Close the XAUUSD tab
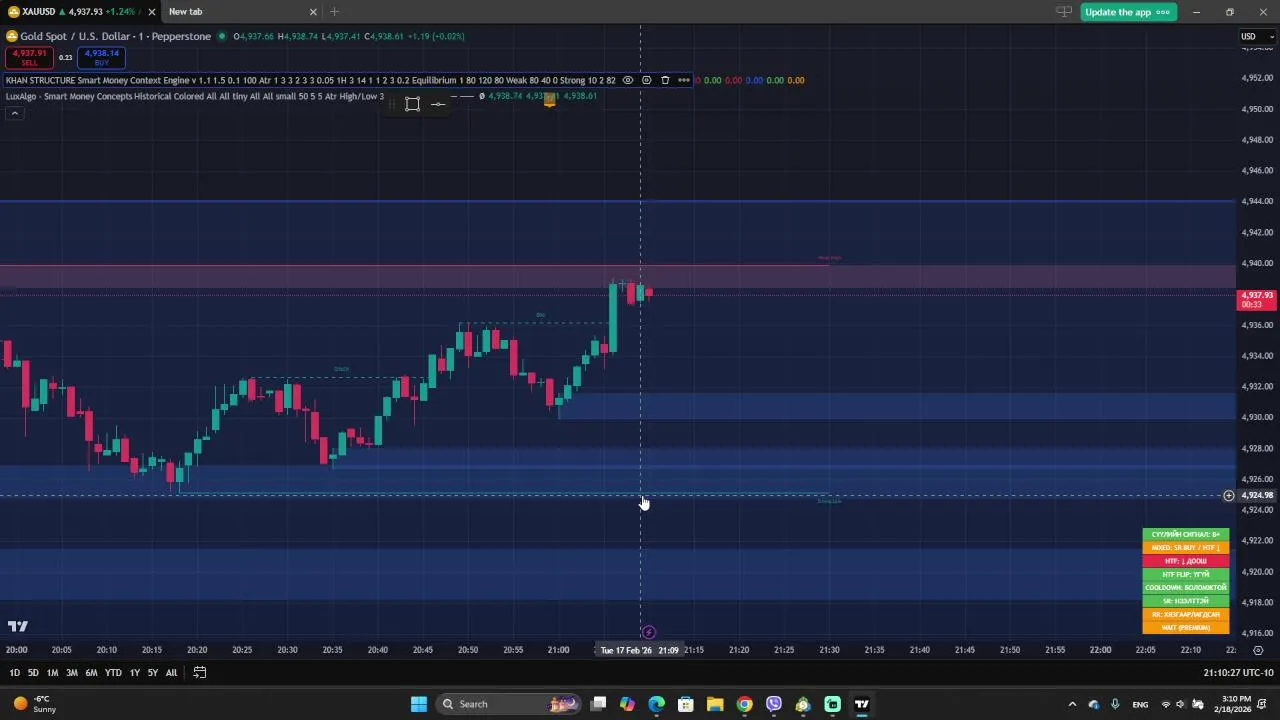 pyautogui.click(x=152, y=12)
